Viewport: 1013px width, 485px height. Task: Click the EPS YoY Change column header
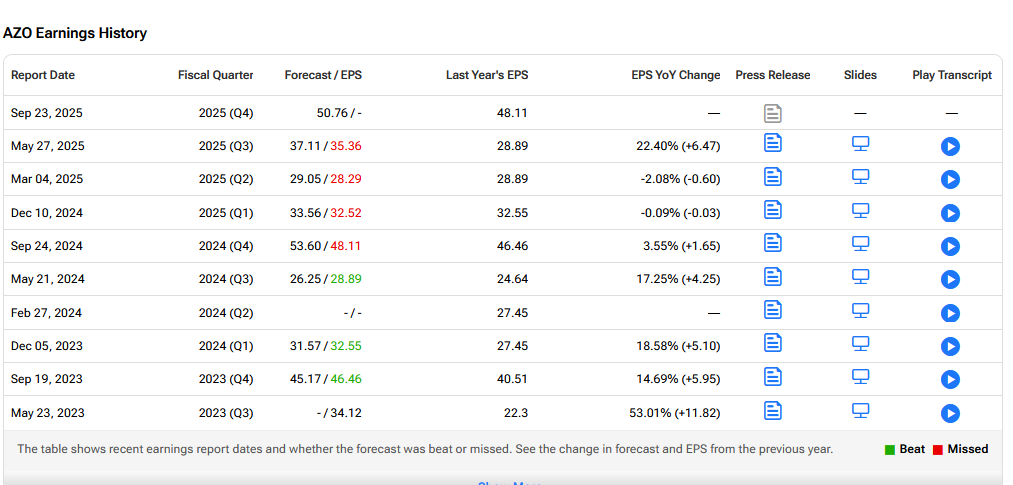click(676, 75)
